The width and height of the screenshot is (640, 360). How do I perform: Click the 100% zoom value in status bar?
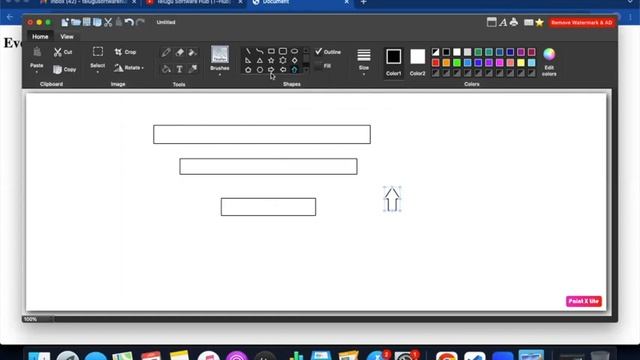[30, 319]
